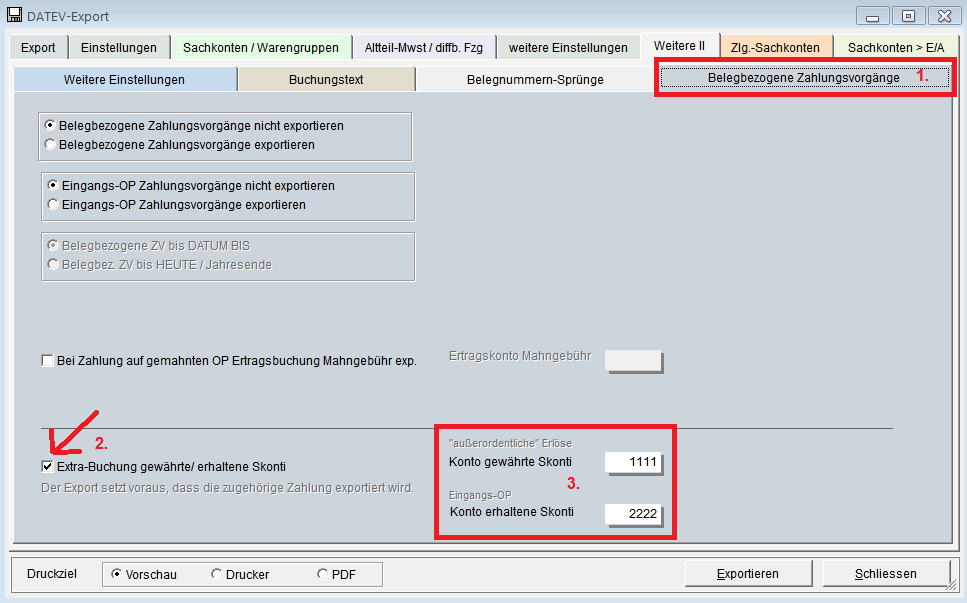The image size is (967, 603).
Task: Click the Druckziel label
Action: [x=52, y=573]
